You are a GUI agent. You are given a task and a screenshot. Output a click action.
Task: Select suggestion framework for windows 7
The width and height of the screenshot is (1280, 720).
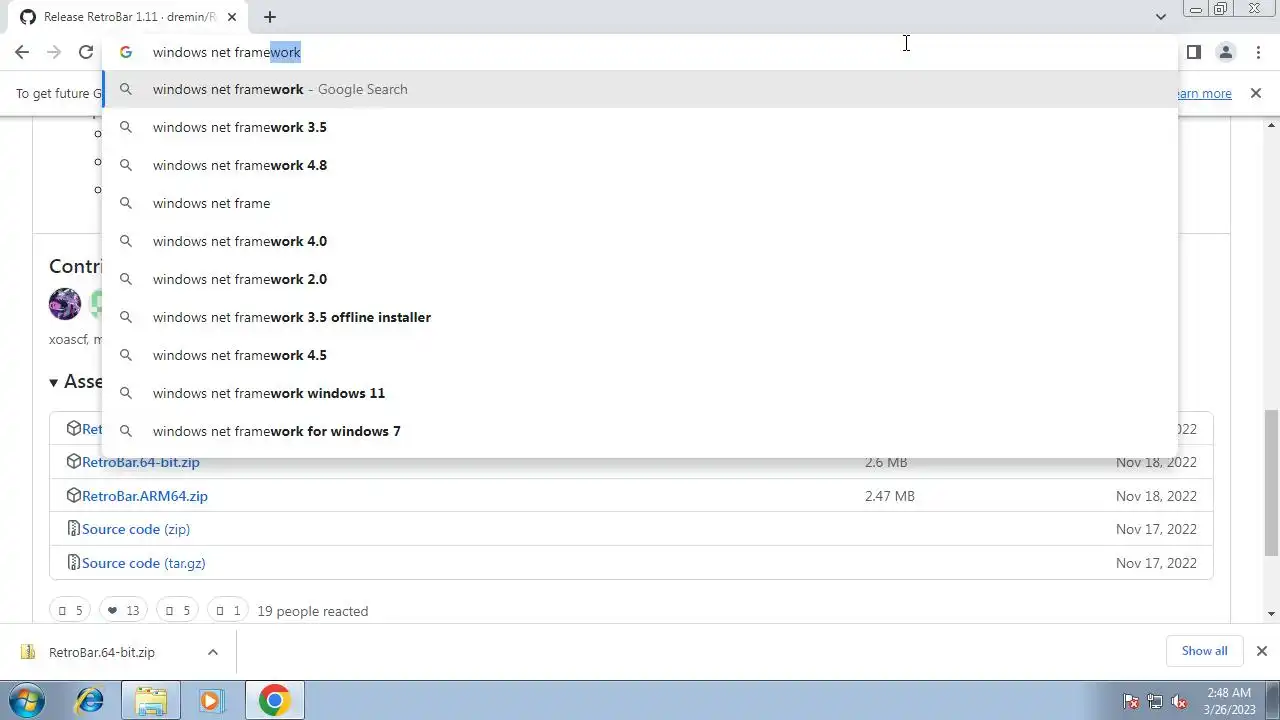(640, 431)
